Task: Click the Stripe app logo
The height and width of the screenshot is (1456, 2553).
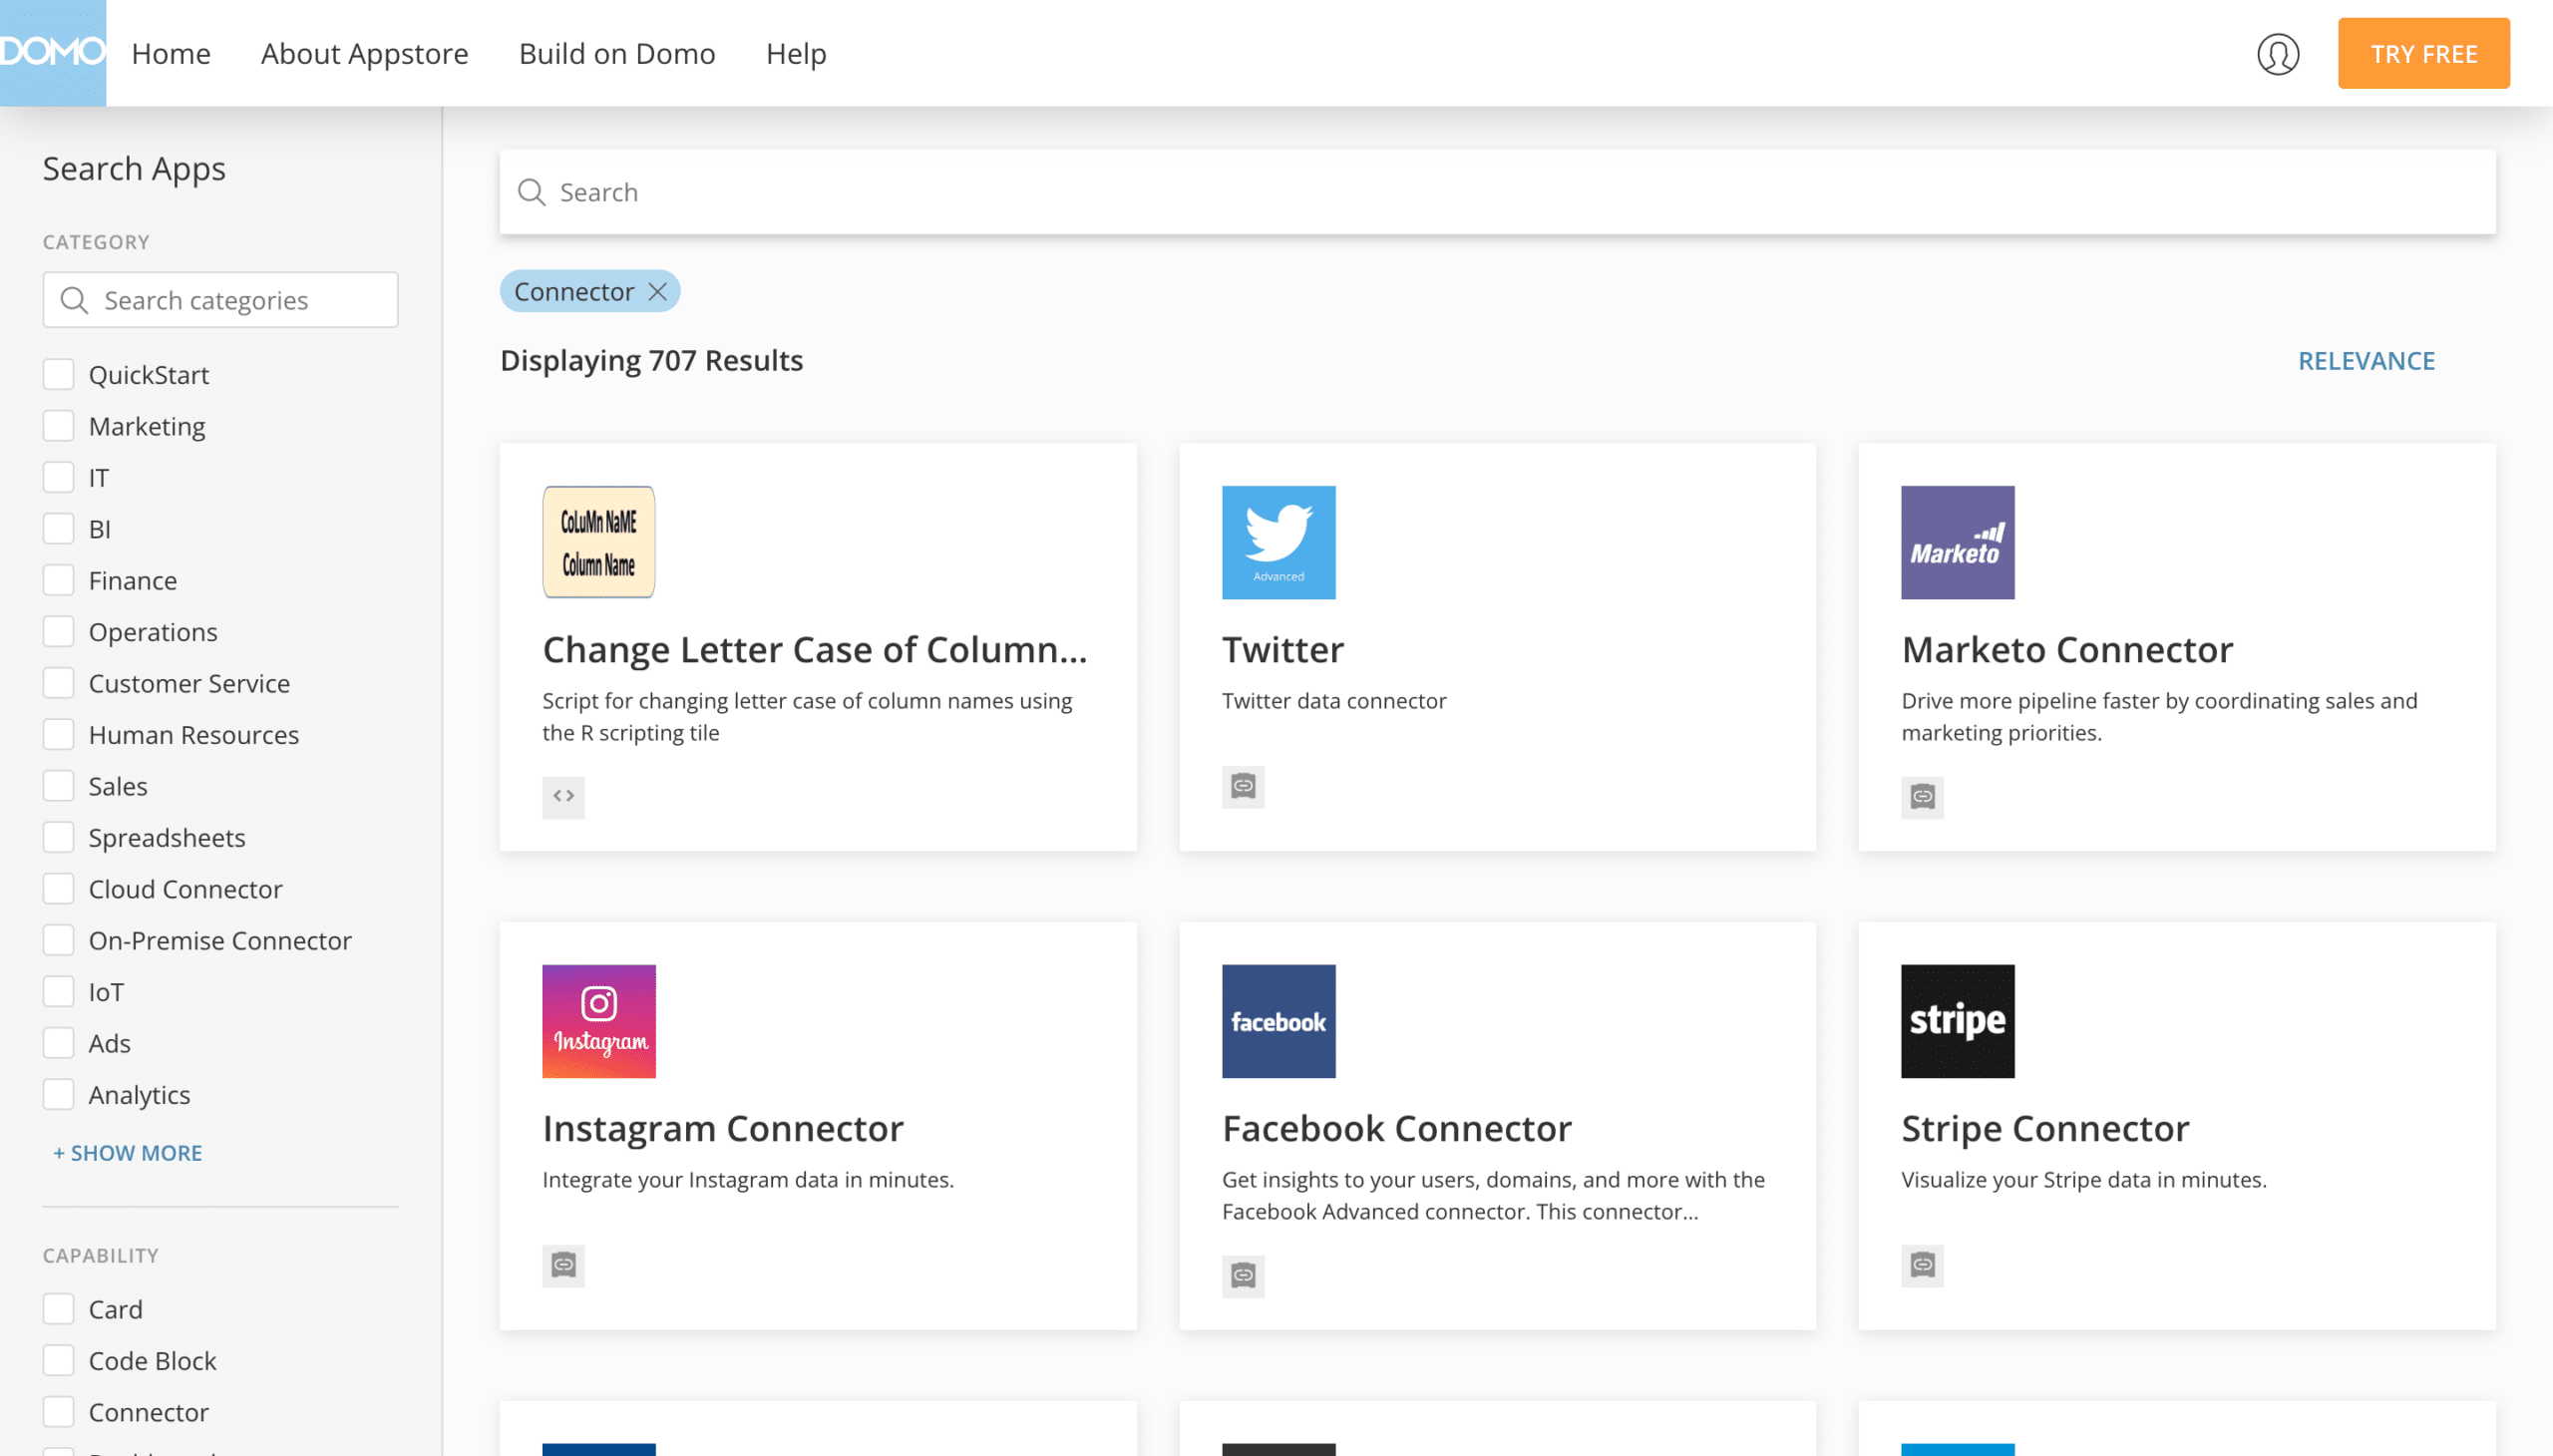Action: tap(1957, 1021)
